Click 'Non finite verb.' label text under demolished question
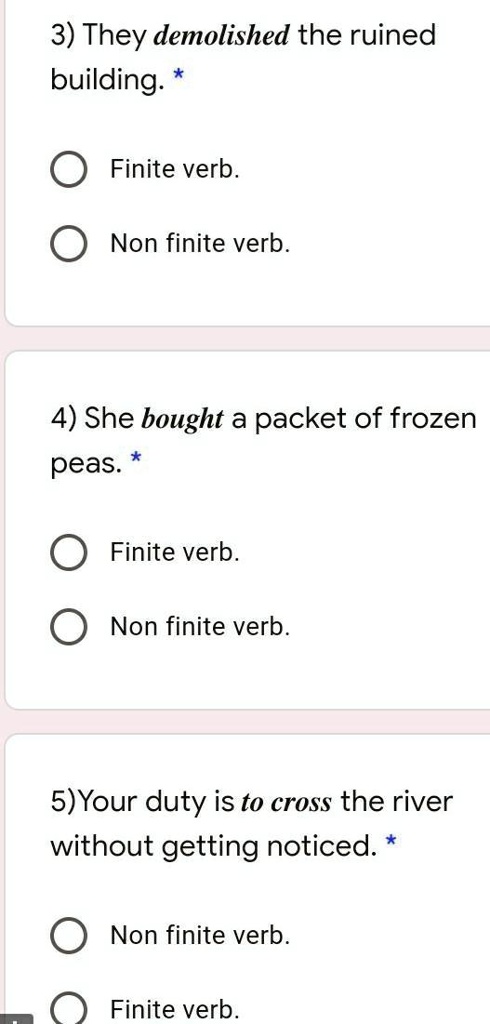The width and height of the screenshot is (490, 1024). pyautogui.click(x=200, y=244)
